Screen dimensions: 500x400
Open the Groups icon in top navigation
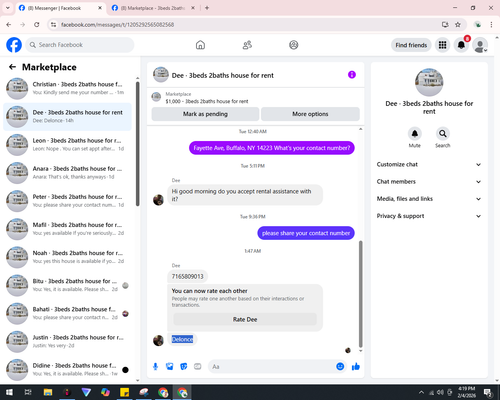point(294,45)
